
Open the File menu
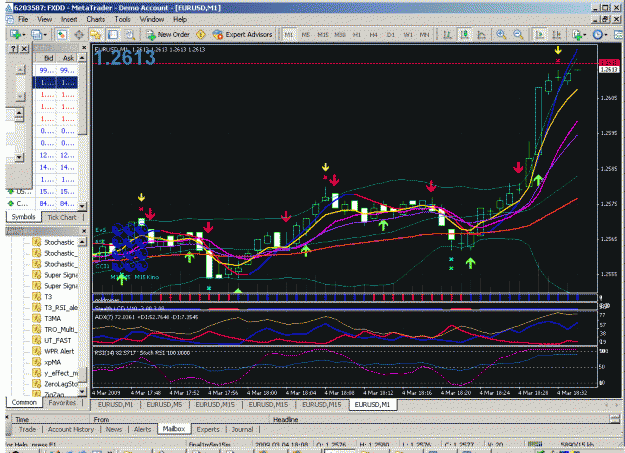tap(23, 19)
